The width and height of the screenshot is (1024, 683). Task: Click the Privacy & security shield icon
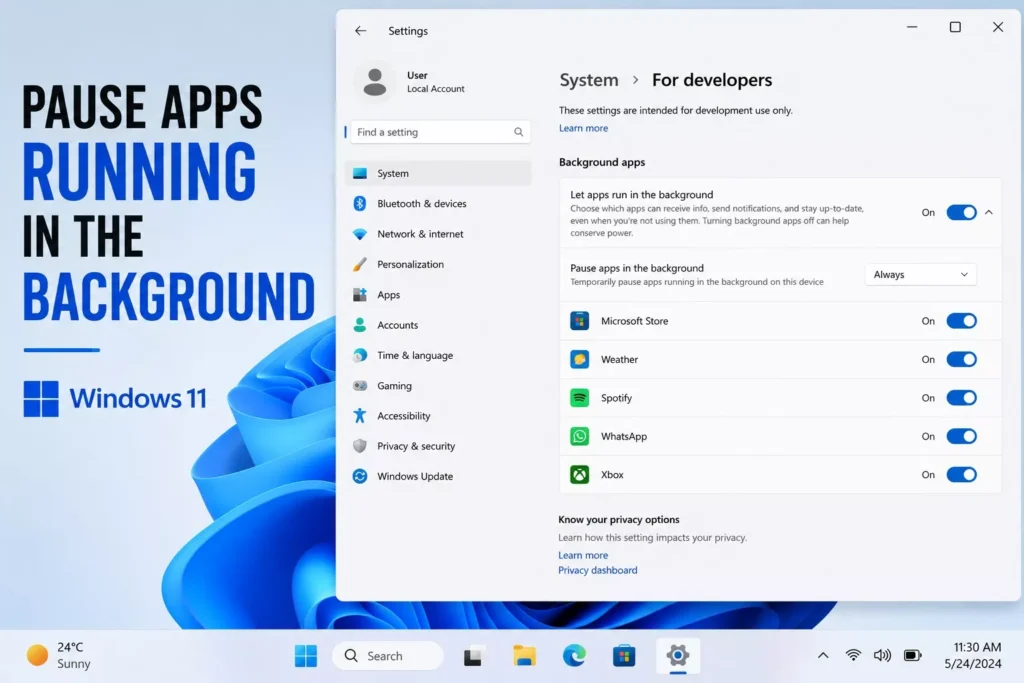coord(360,446)
